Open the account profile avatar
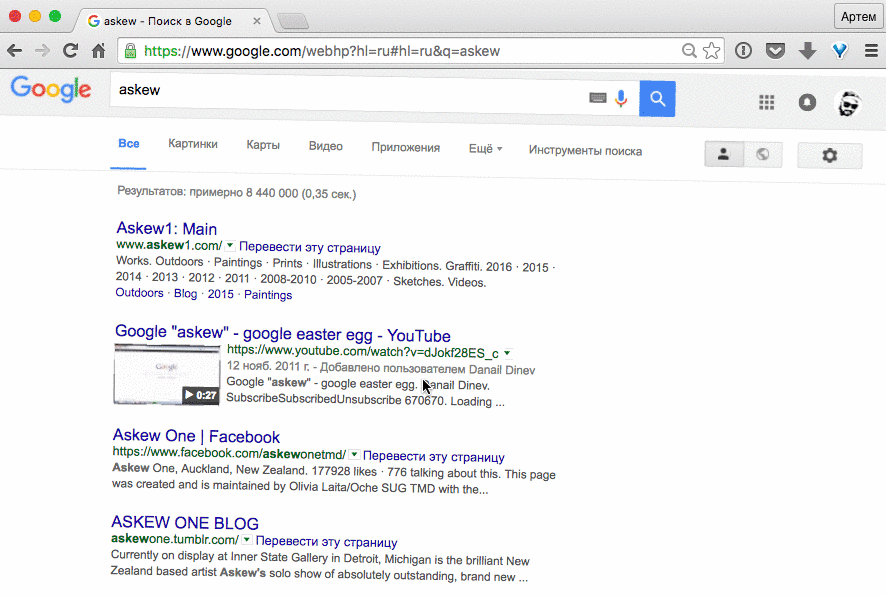 (x=848, y=104)
